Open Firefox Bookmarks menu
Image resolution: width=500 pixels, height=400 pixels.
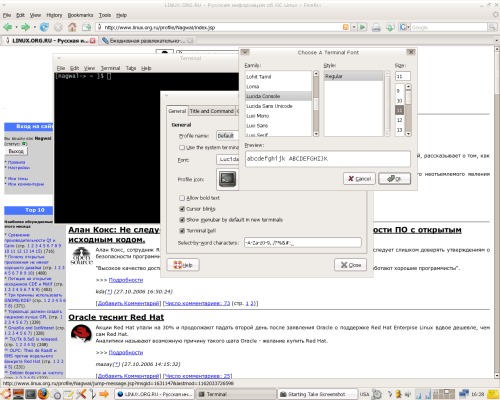tap(80, 15)
